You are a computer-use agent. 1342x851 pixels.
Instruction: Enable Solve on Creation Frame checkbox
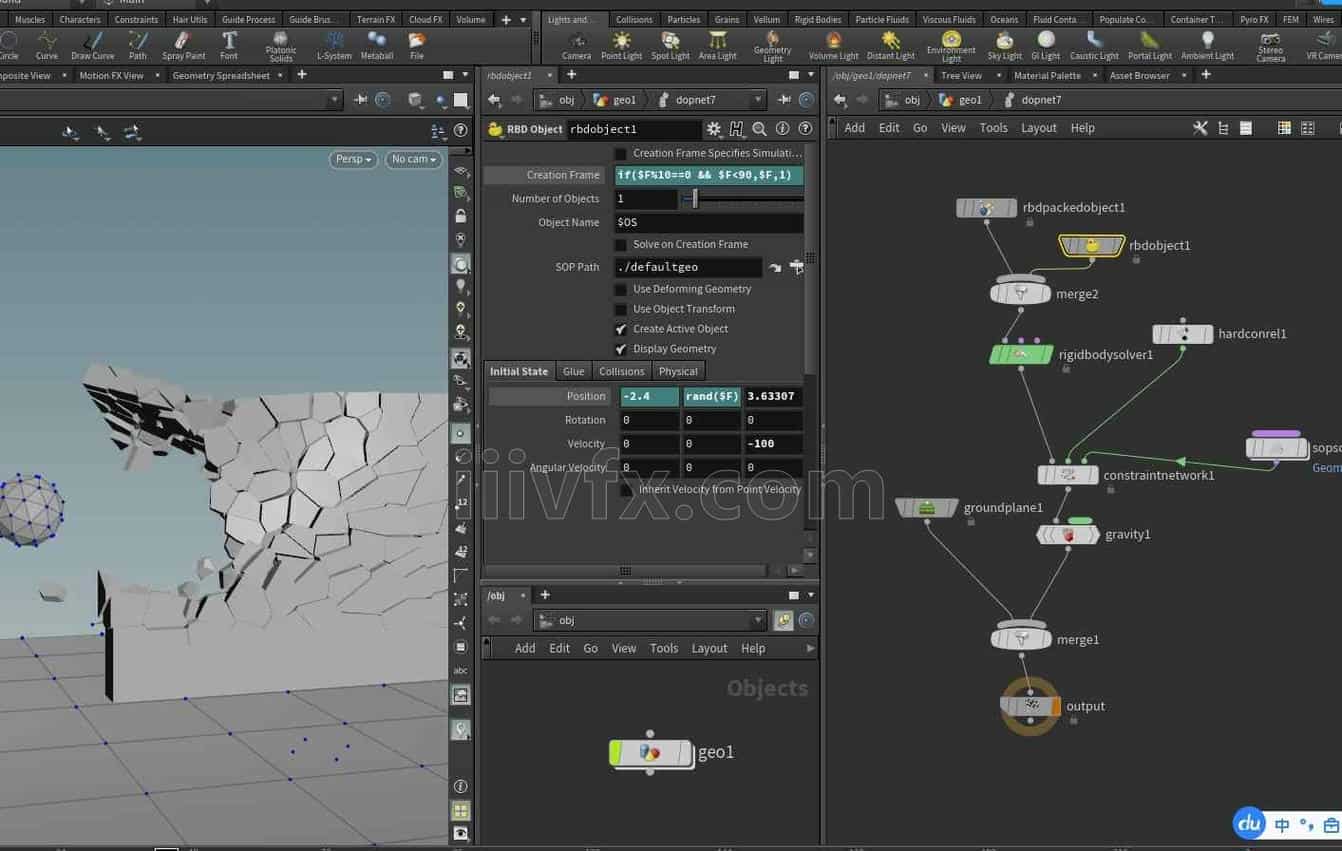point(620,244)
